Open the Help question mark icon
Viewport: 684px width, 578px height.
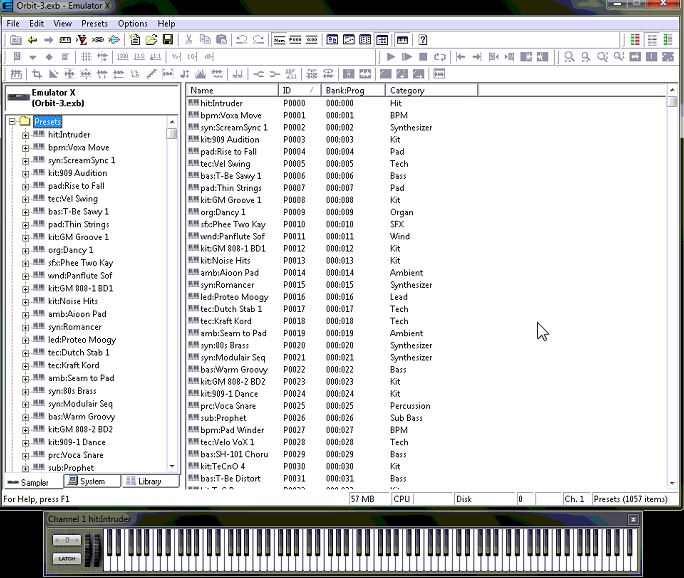422,40
